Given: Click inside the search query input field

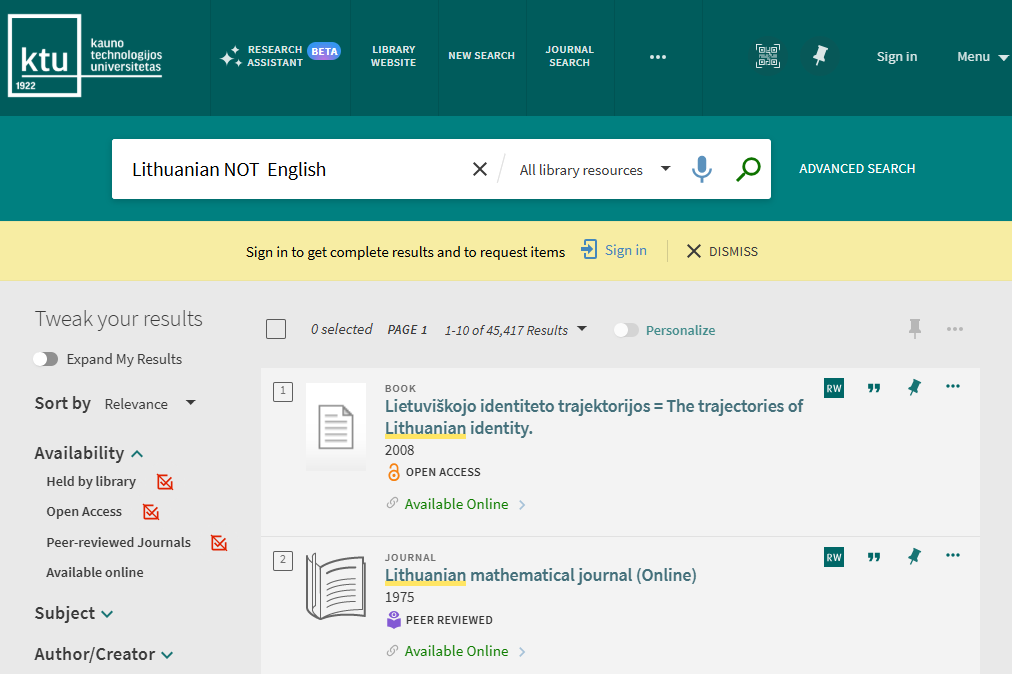Looking at the screenshot, I should tap(290, 170).
